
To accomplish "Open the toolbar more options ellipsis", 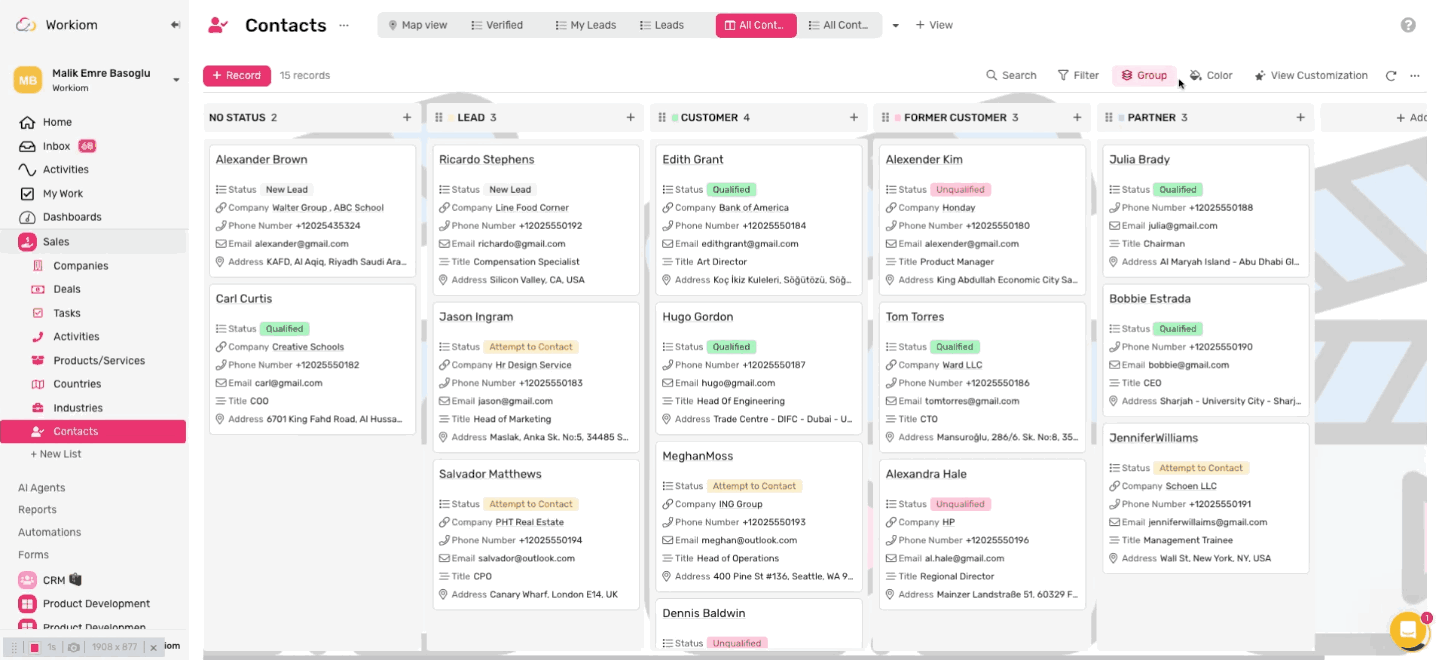I will pos(1415,75).
